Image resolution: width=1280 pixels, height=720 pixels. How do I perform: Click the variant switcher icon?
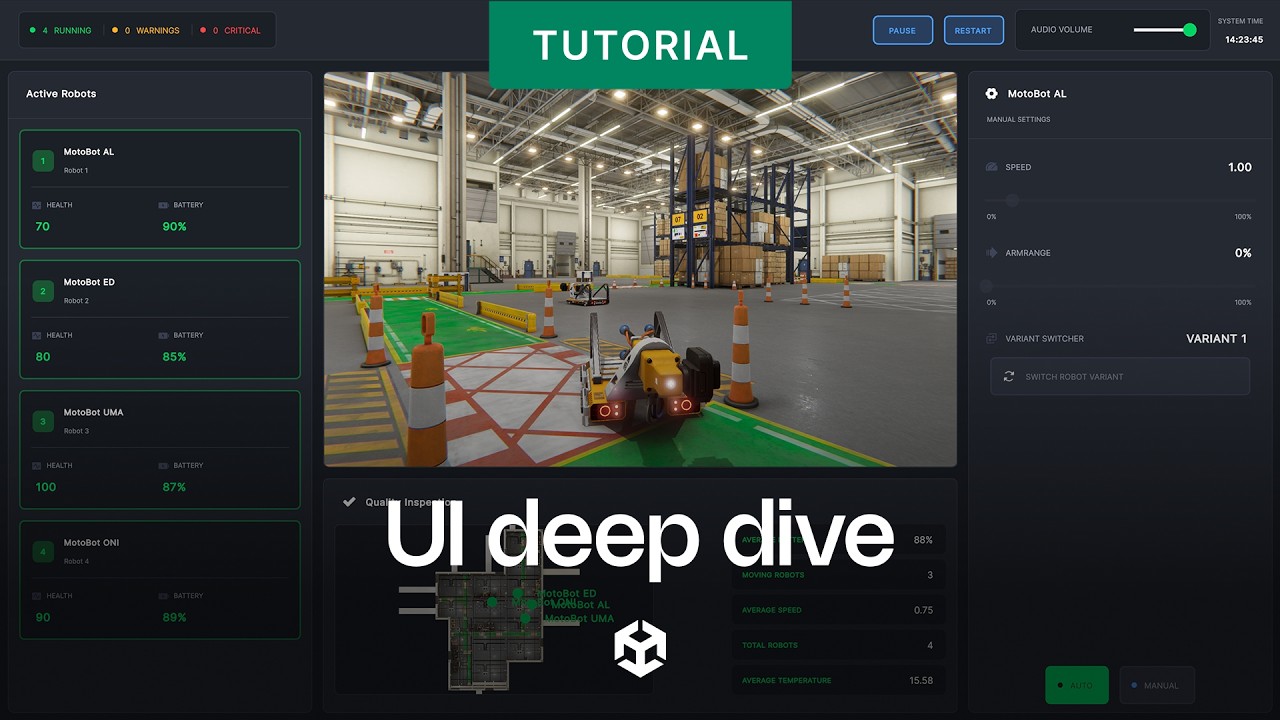point(992,338)
